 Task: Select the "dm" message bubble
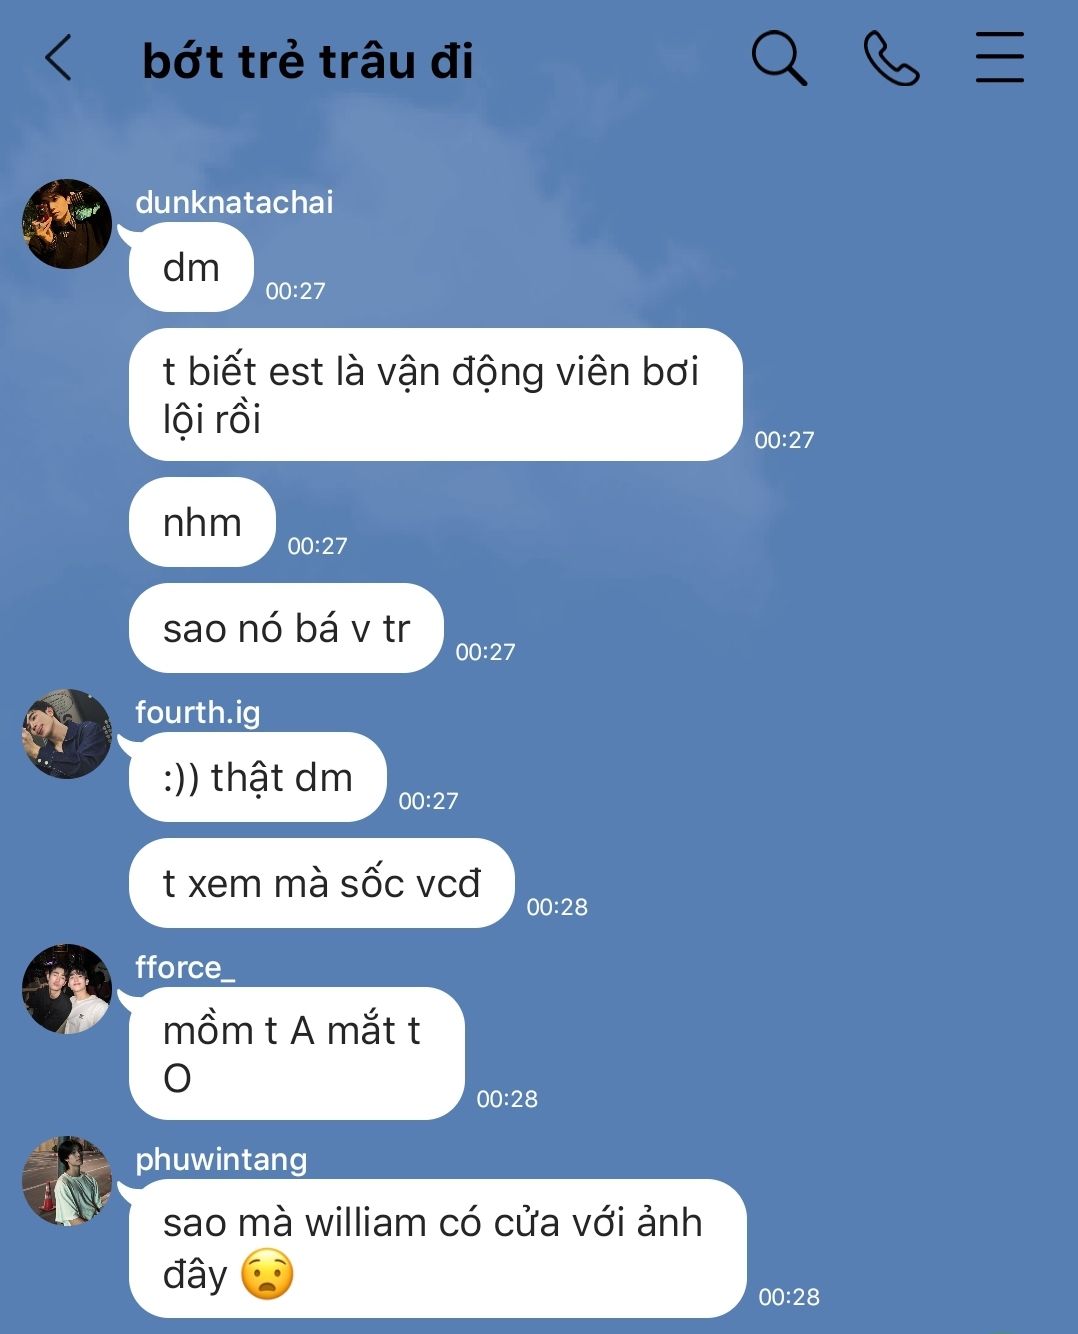[191, 267]
